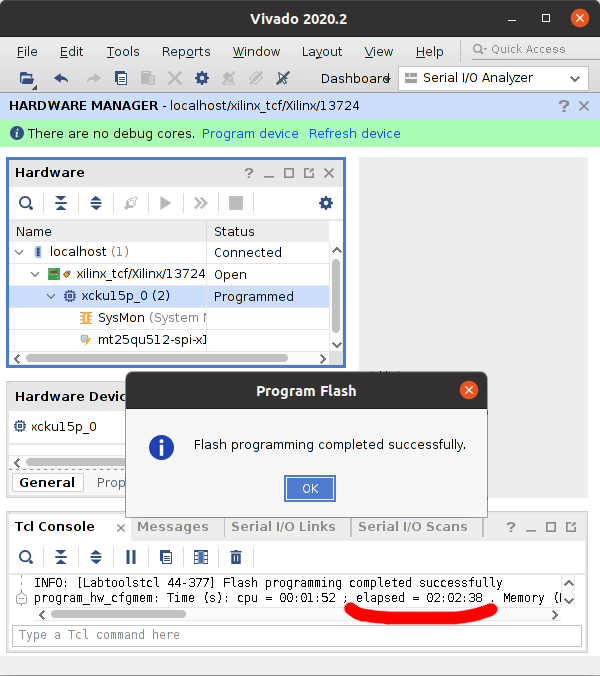
Task: Click Run trigger immediate double-arrow icon
Action: (200, 203)
